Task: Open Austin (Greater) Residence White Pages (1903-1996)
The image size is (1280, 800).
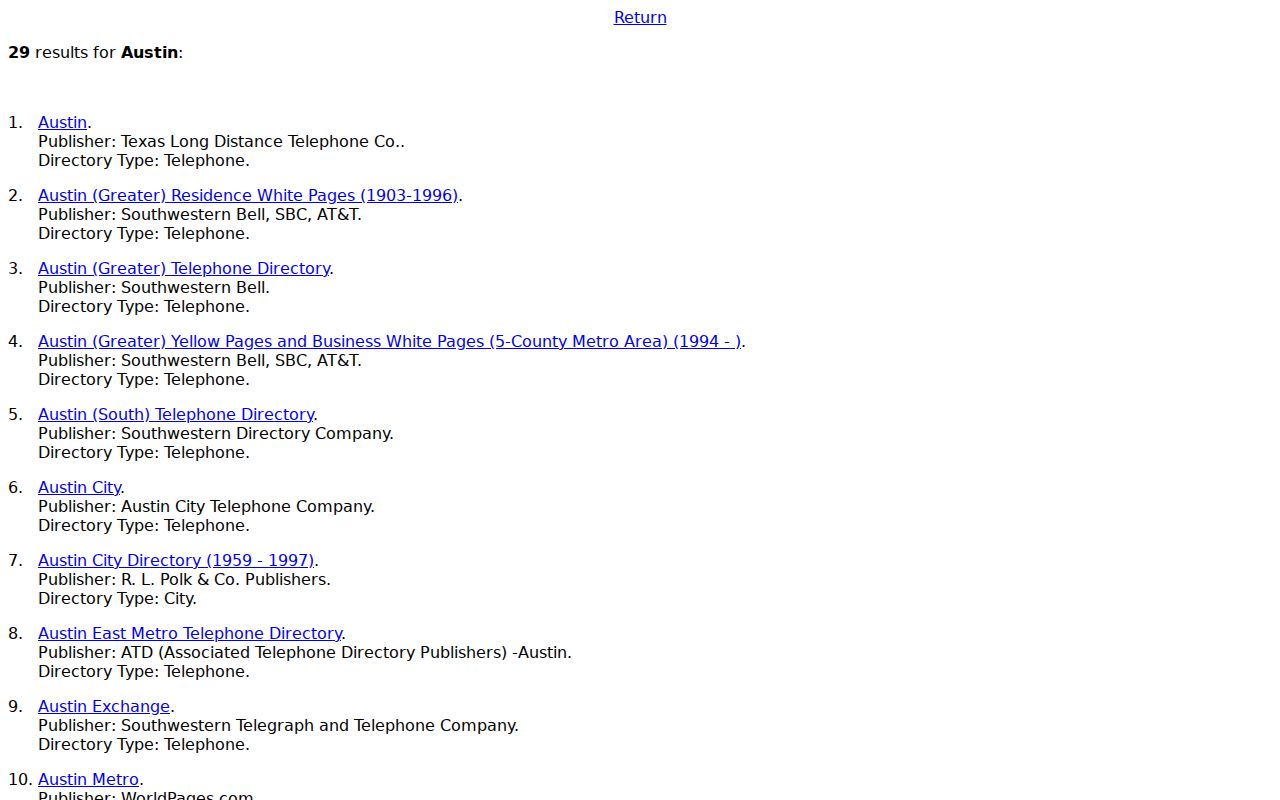Action: click(248, 195)
